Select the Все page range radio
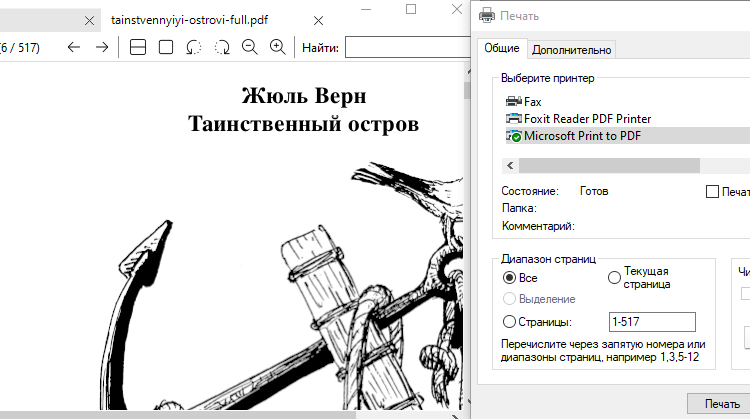The width and height of the screenshot is (750, 419). [509, 278]
